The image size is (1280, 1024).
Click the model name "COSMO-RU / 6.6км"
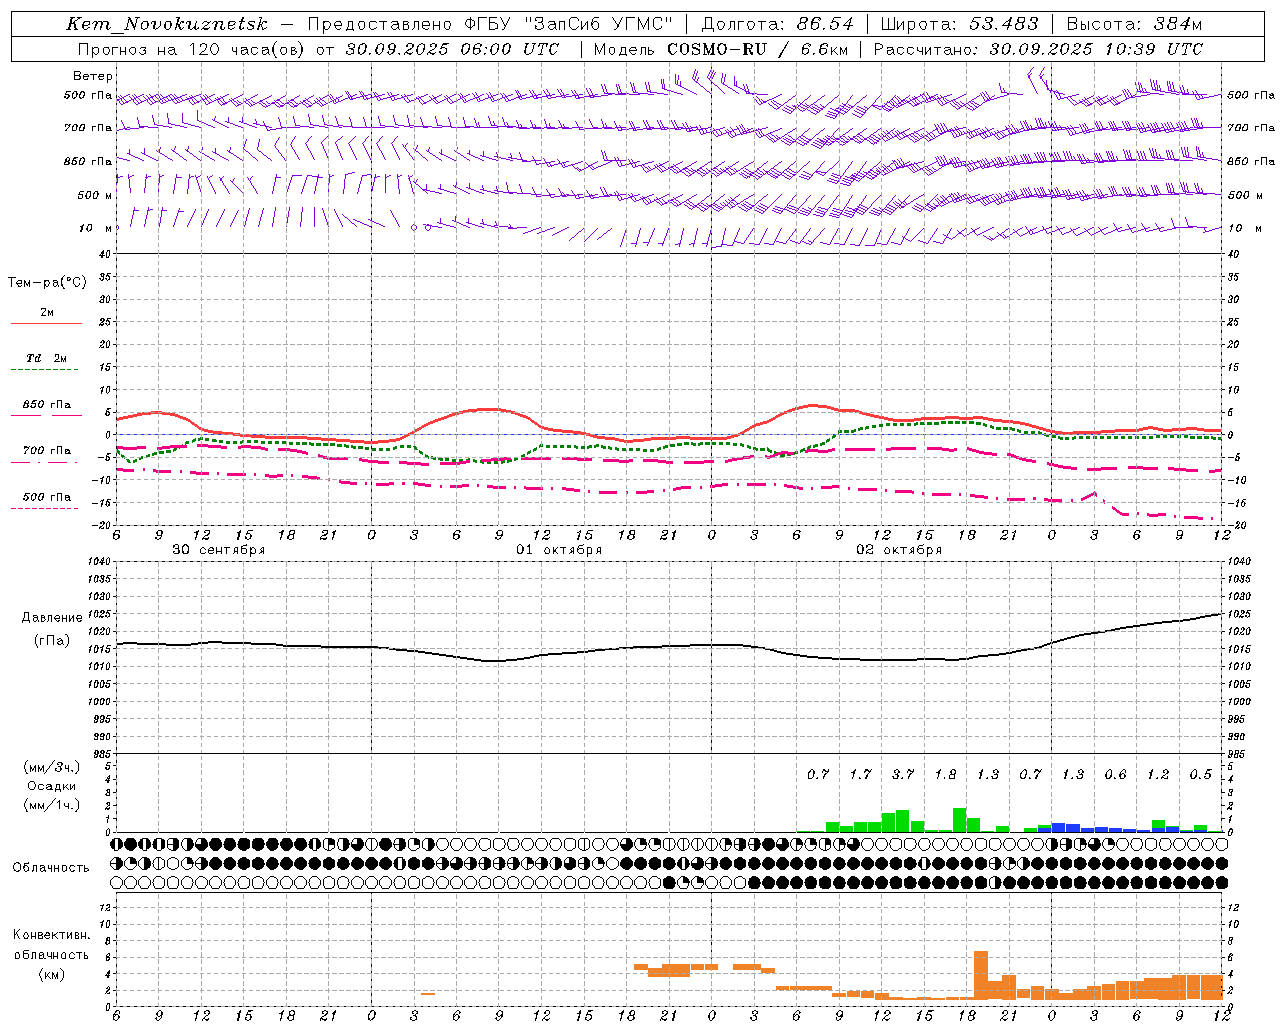pyautogui.click(x=755, y=49)
